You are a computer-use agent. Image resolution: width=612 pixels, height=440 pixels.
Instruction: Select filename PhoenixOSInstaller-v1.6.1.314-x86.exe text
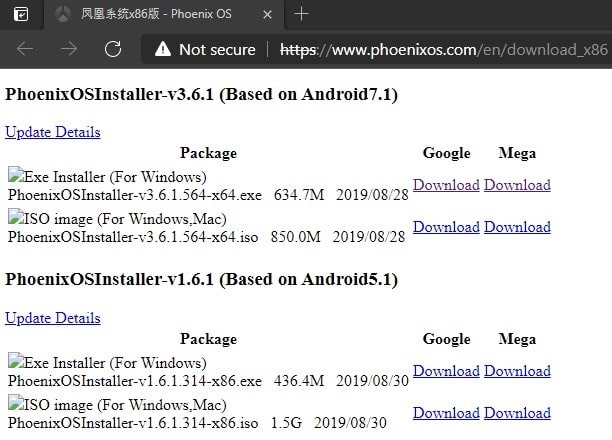click(135, 381)
